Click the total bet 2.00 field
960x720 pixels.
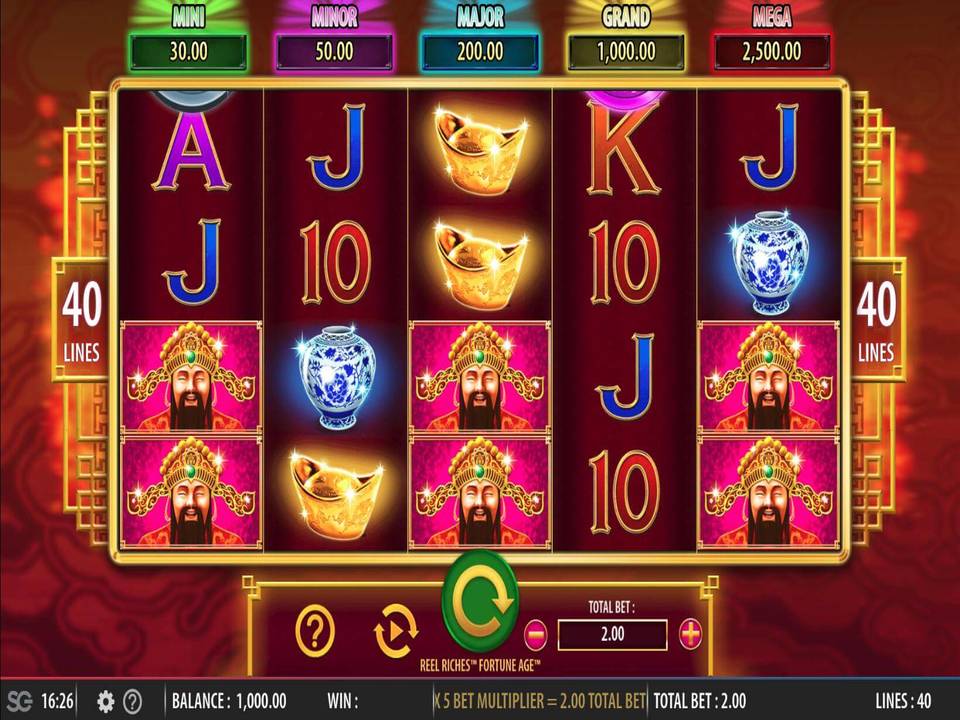point(612,634)
